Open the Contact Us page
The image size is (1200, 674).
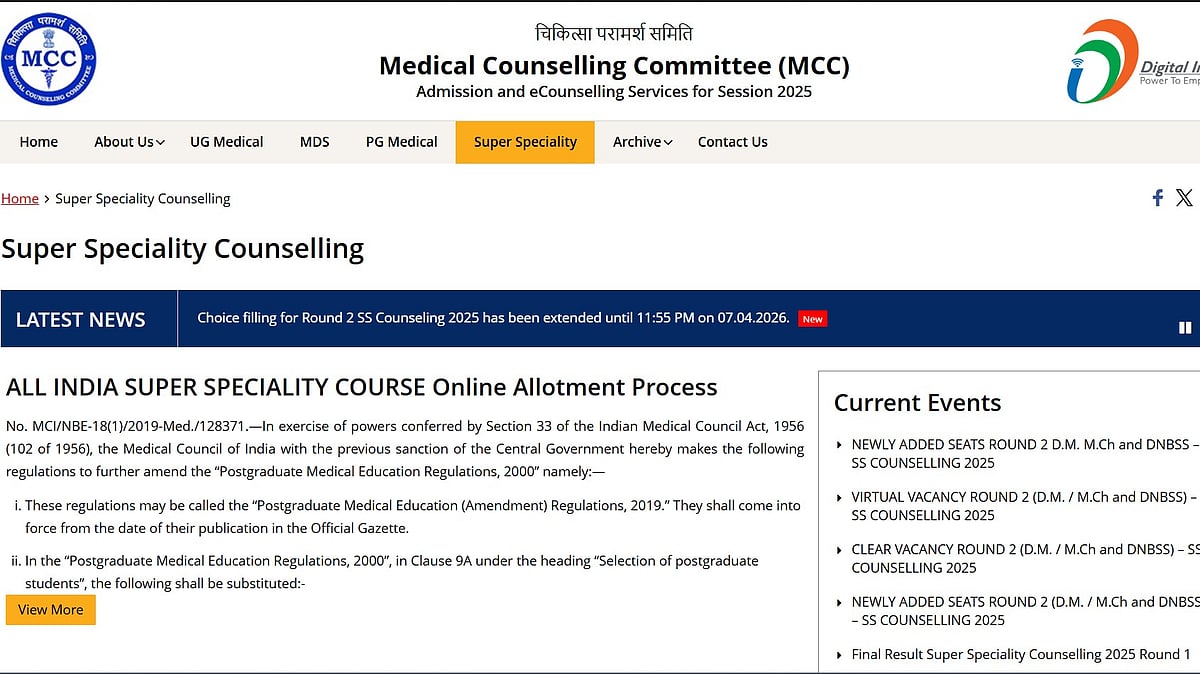click(732, 142)
